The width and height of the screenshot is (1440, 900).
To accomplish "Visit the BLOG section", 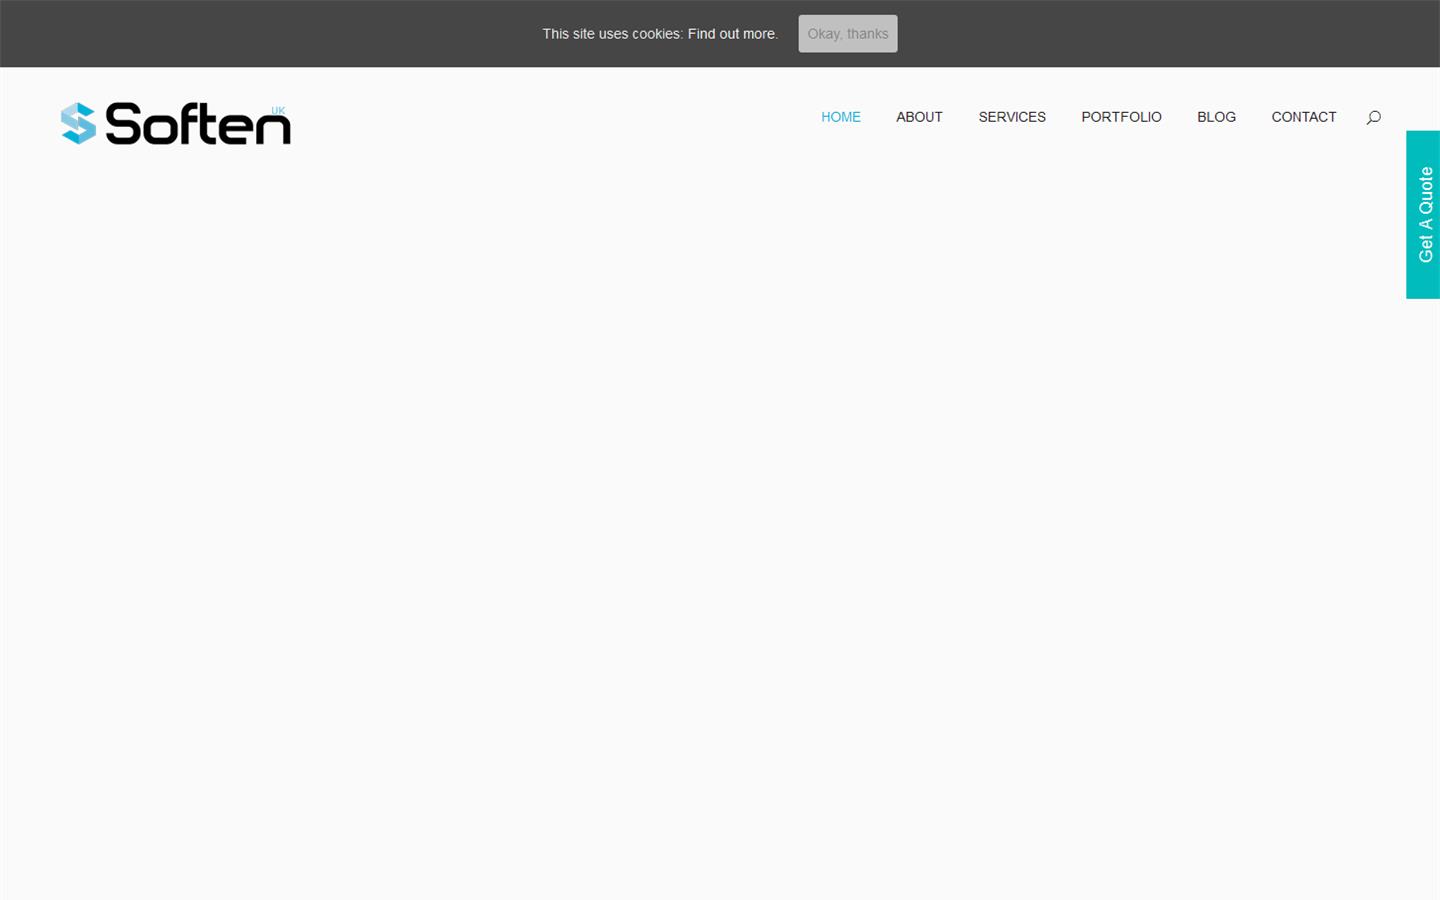I will [x=1216, y=117].
